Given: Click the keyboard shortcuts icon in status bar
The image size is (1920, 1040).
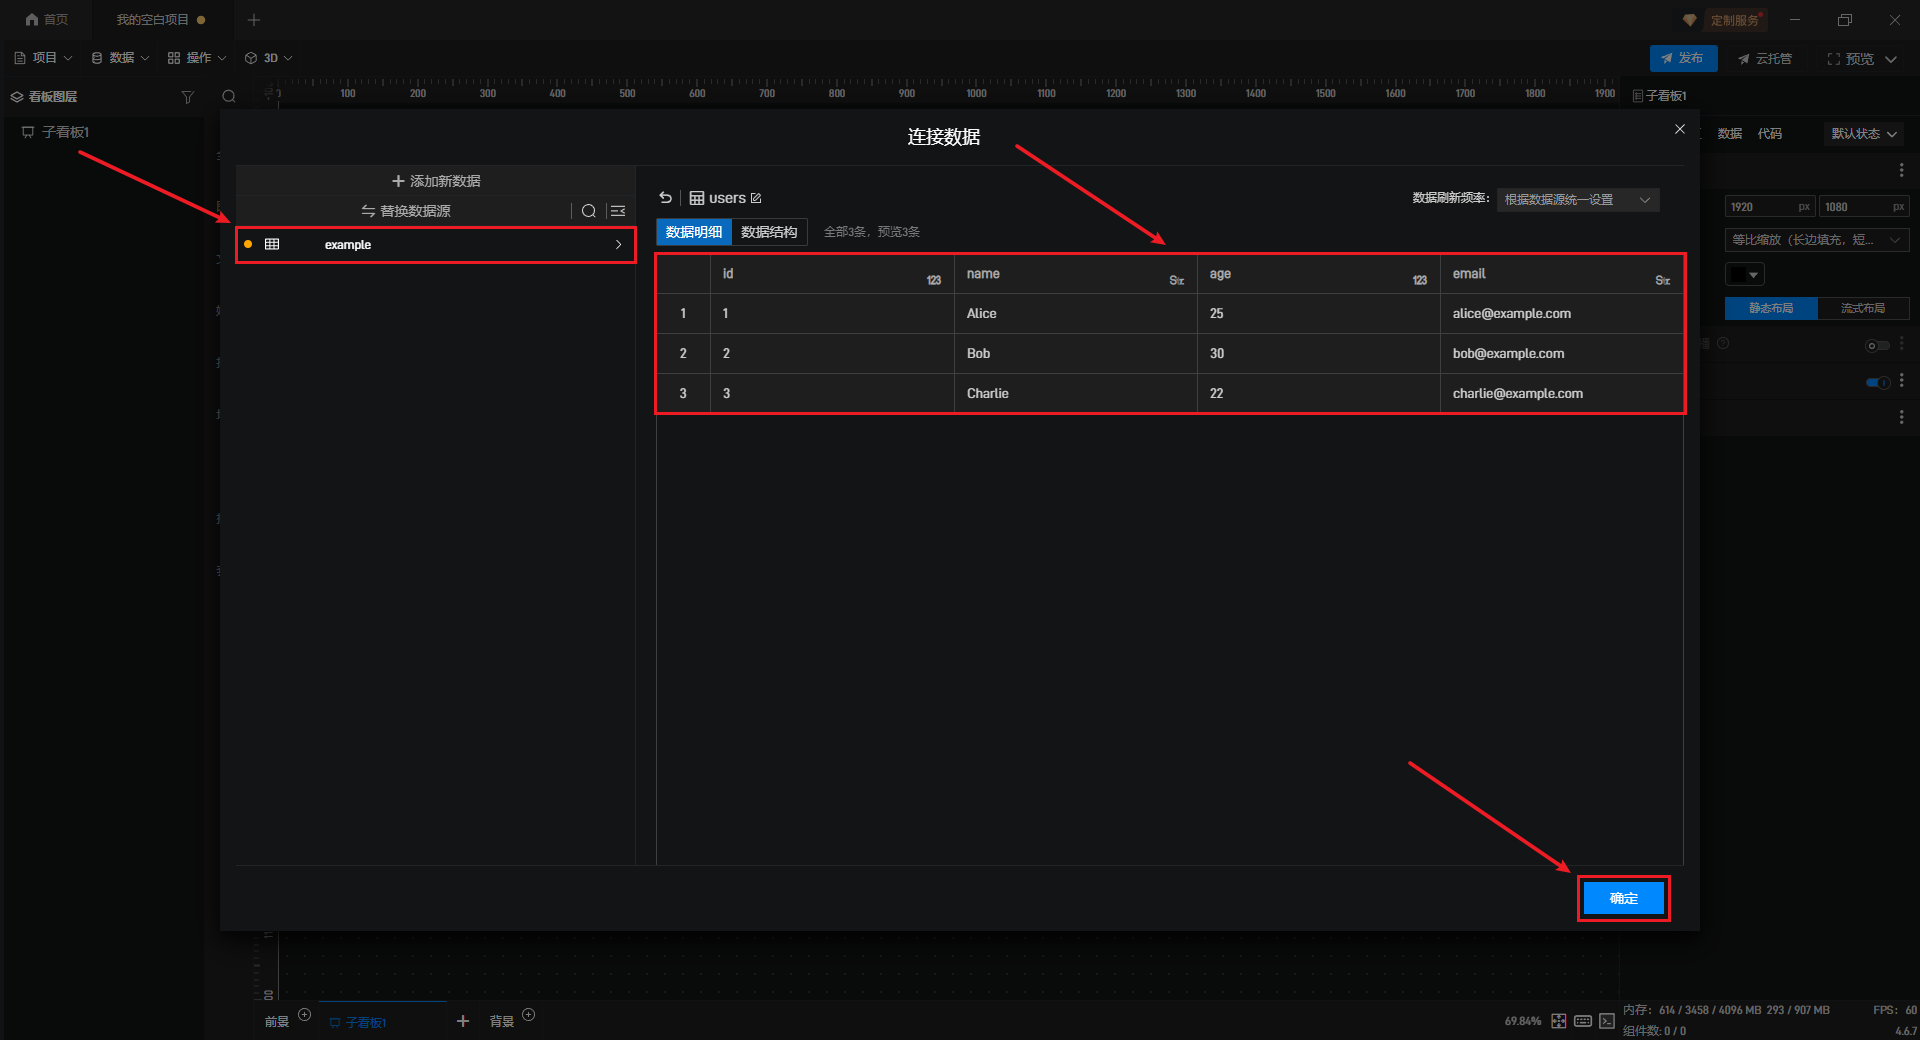Looking at the screenshot, I should coord(1583,1021).
